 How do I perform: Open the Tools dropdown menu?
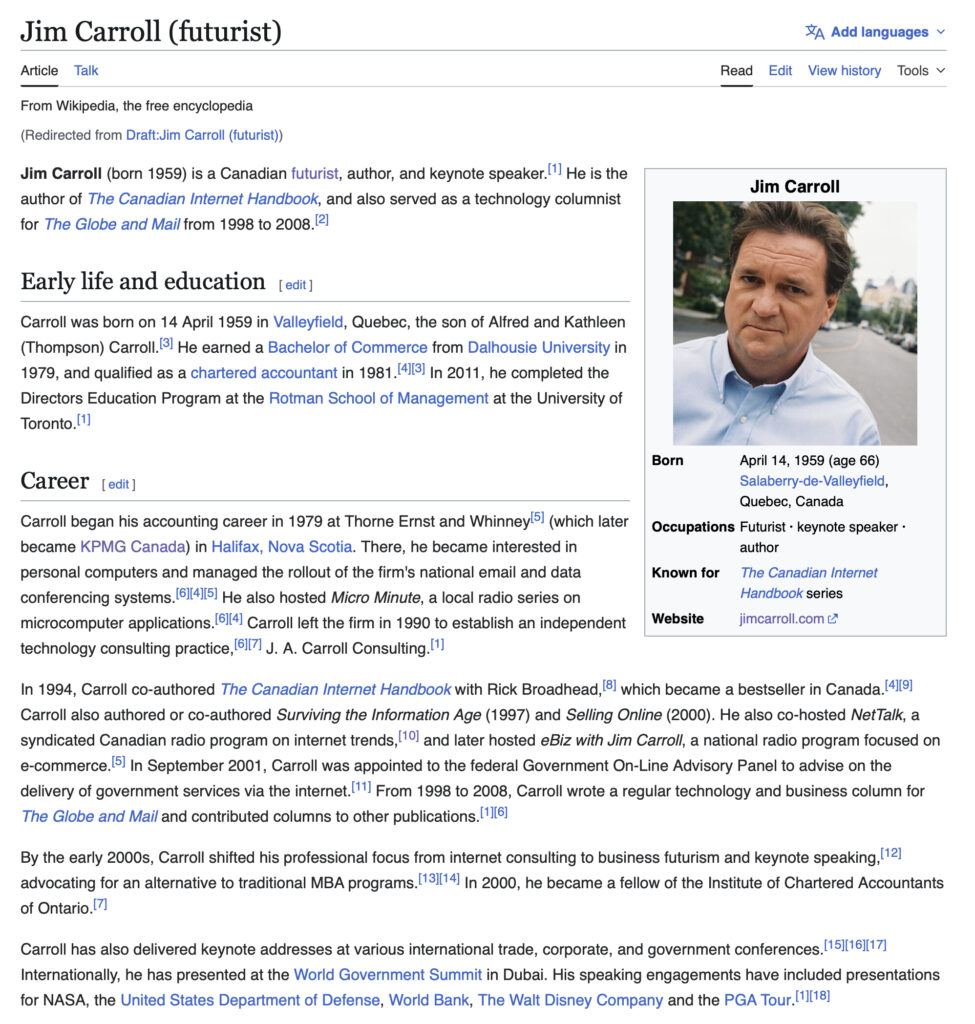920,71
